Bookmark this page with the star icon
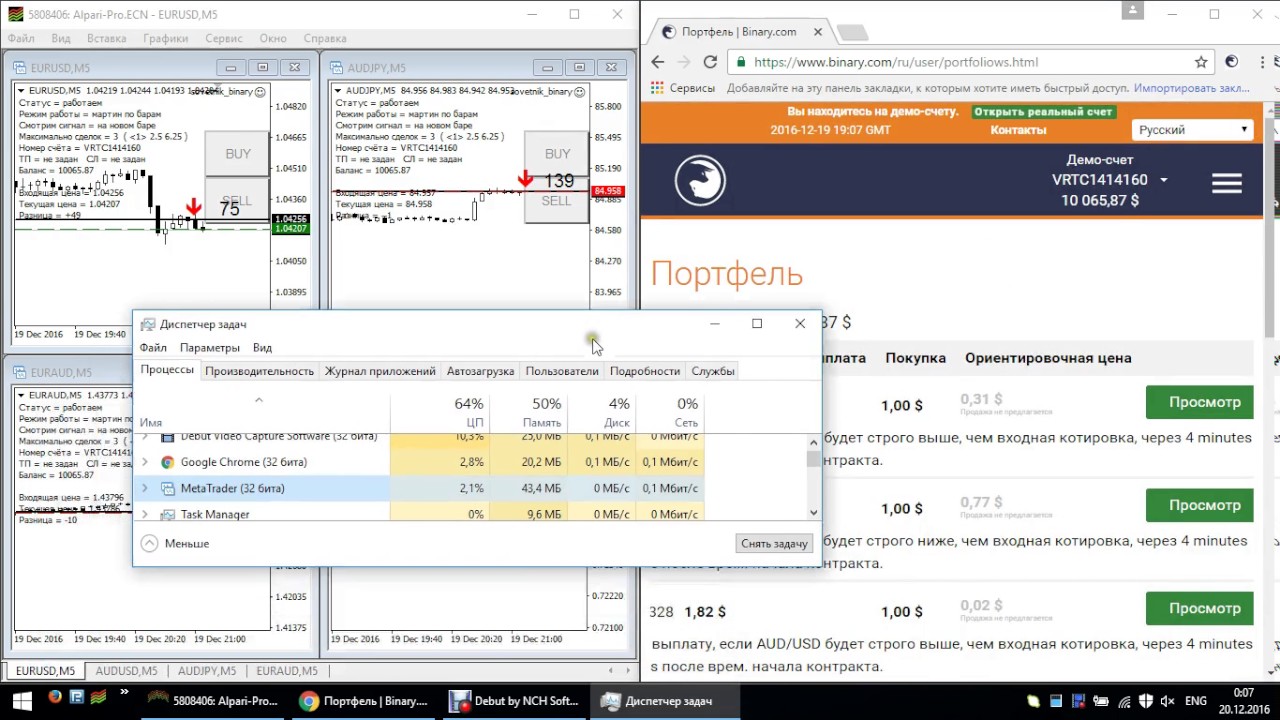This screenshot has width=1280, height=720. pos(1201,62)
